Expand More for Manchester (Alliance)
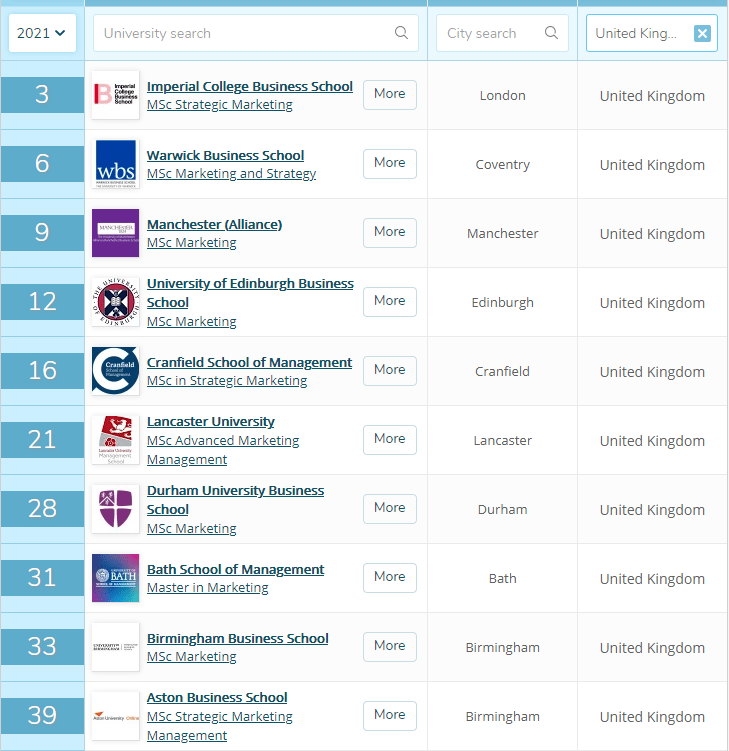The height and width of the screenshot is (751, 729). pyautogui.click(x=389, y=233)
